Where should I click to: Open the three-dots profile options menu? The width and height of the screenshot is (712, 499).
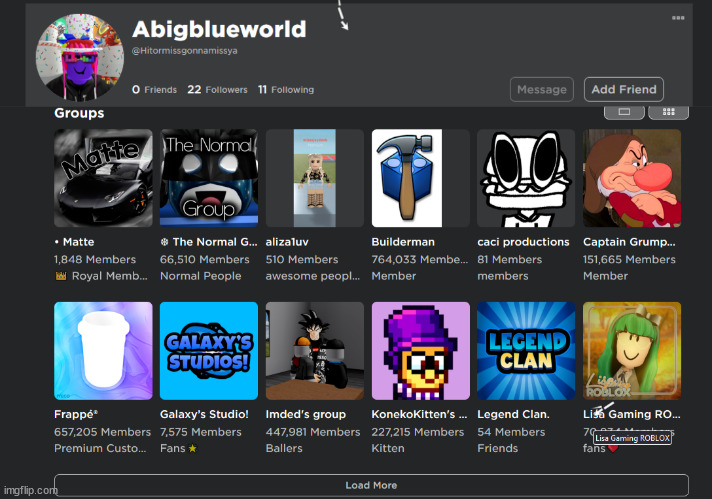678,18
